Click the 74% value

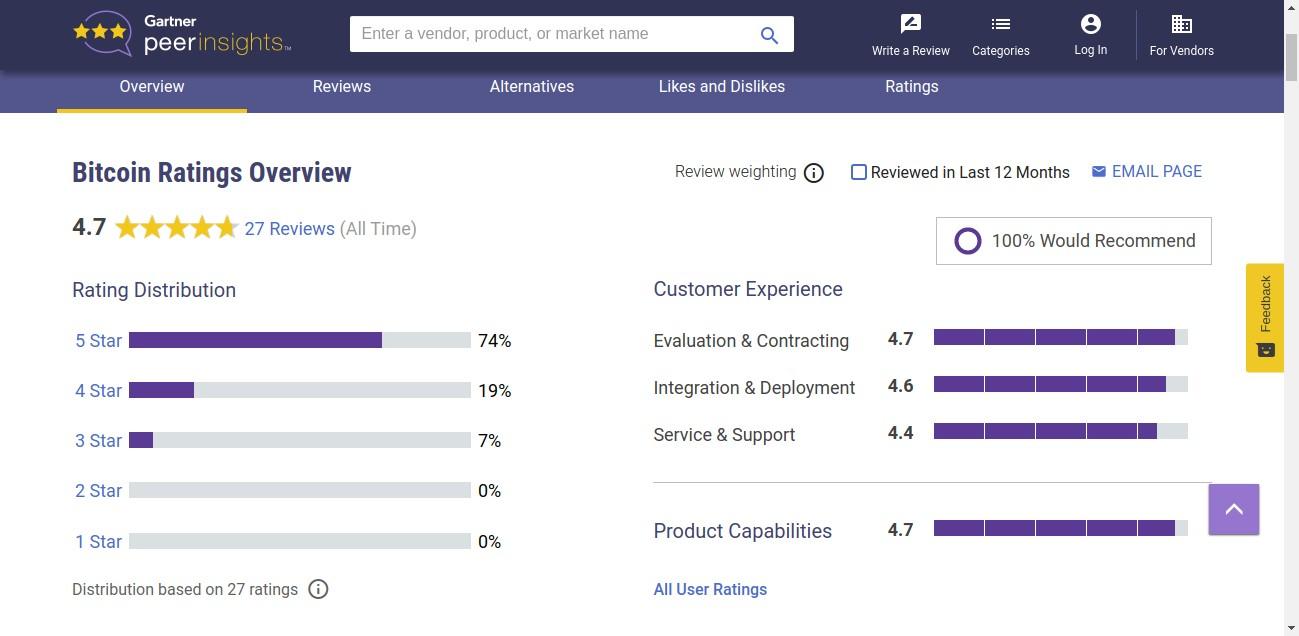coord(495,341)
